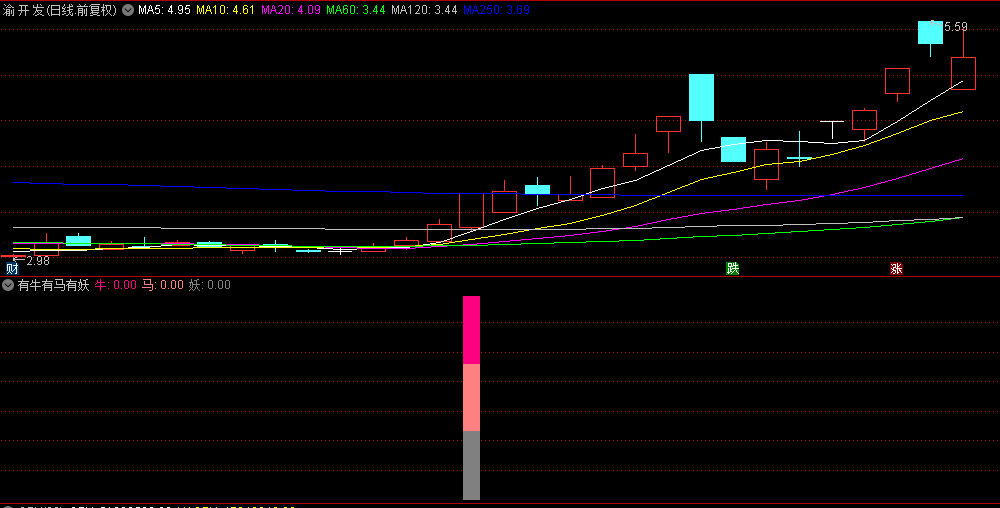
Task: Click the red 涨 marker icon
Action: pos(896,268)
